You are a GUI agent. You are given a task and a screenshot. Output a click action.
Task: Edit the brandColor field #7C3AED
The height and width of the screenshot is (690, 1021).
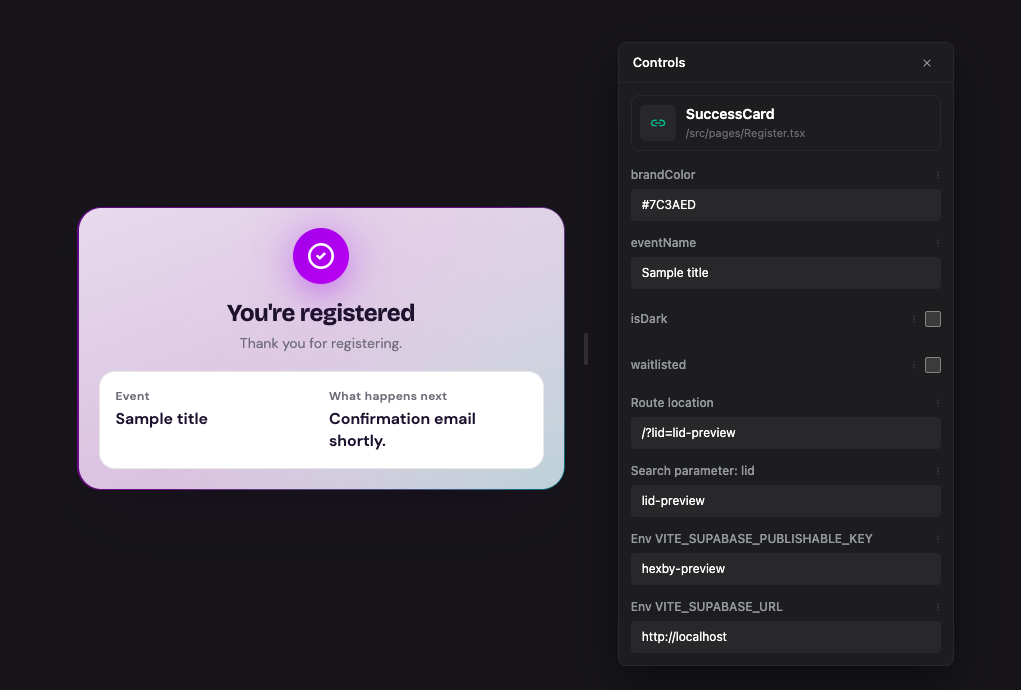pyautogui.click(x=785, y=205)
